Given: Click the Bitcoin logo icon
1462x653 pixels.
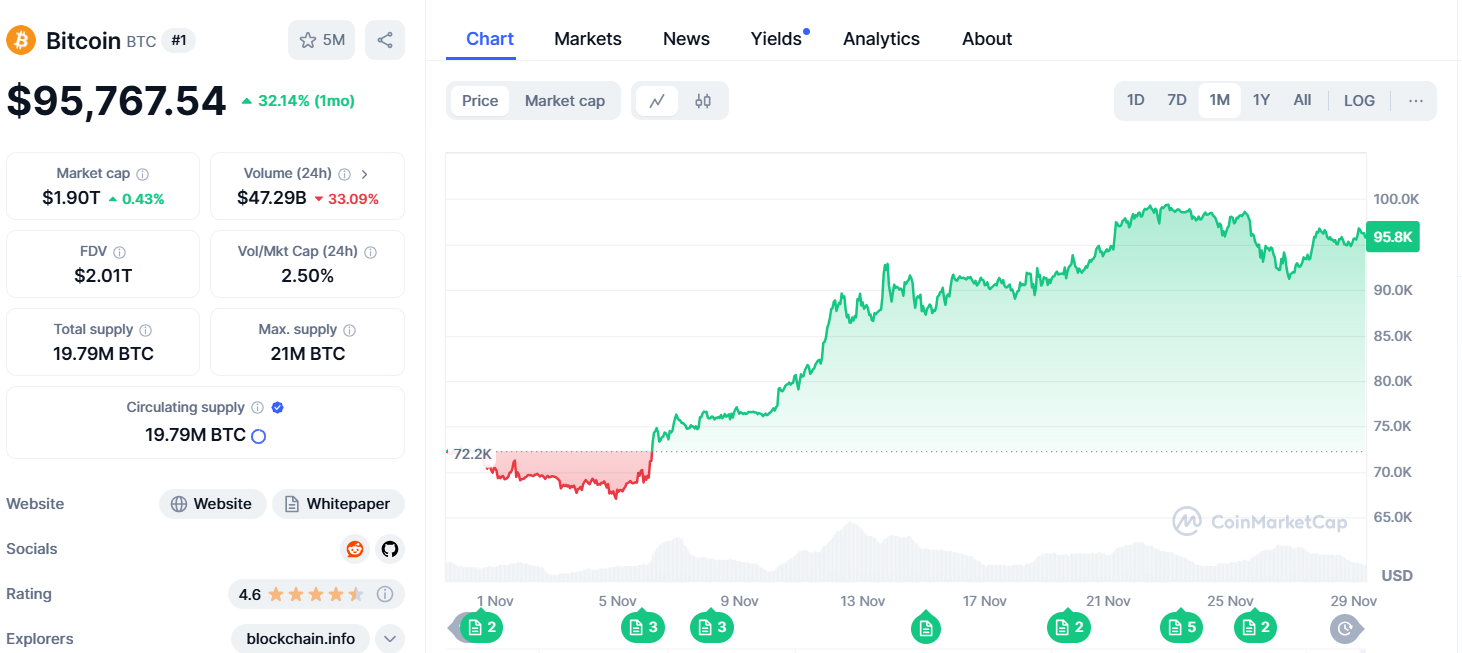Looking at the screenshot, I should (21, 40).
